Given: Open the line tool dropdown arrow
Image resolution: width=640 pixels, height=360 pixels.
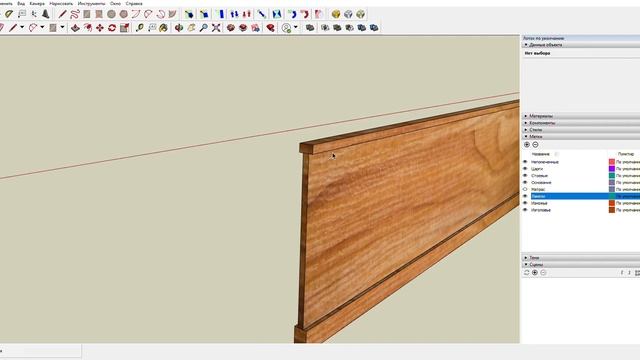Looking at the screenshot, I should [22, 28].
